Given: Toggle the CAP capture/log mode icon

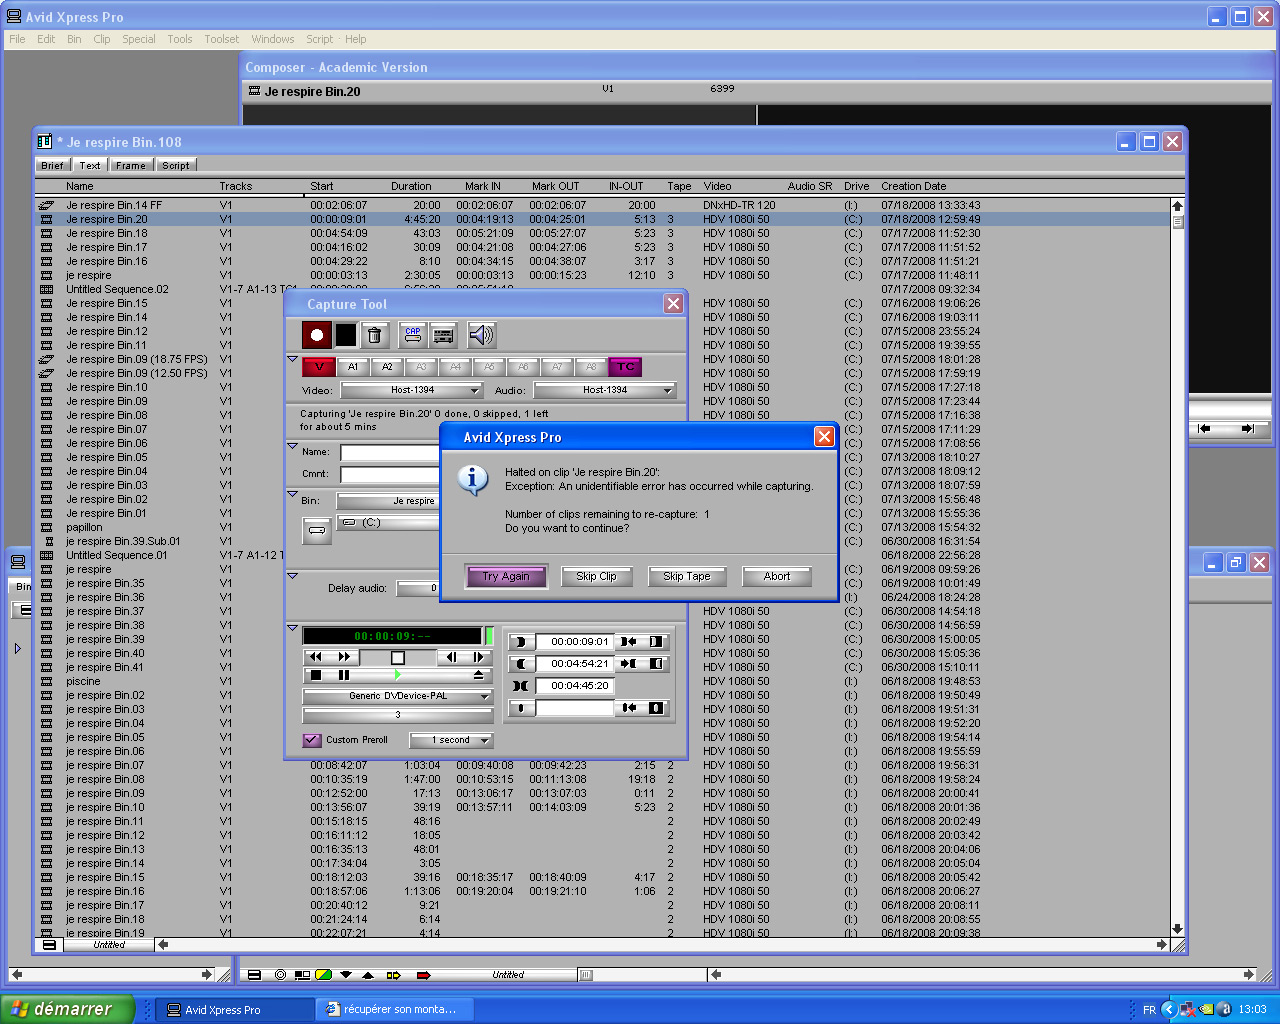Looking at the screenshot, I should (x=413, y=335).
